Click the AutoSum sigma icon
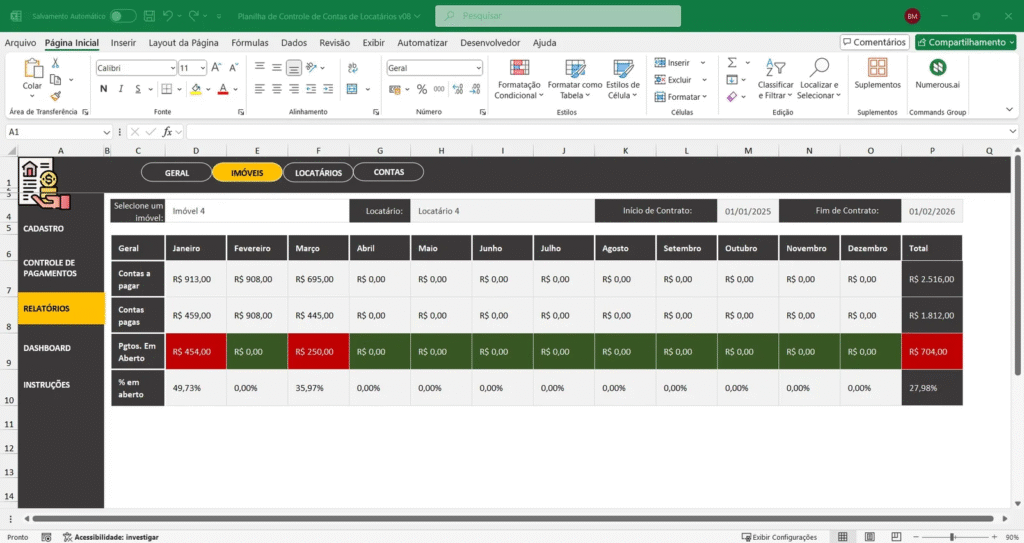The width and height of the screenshot is (1024, 543). click(x=732, y=63)
